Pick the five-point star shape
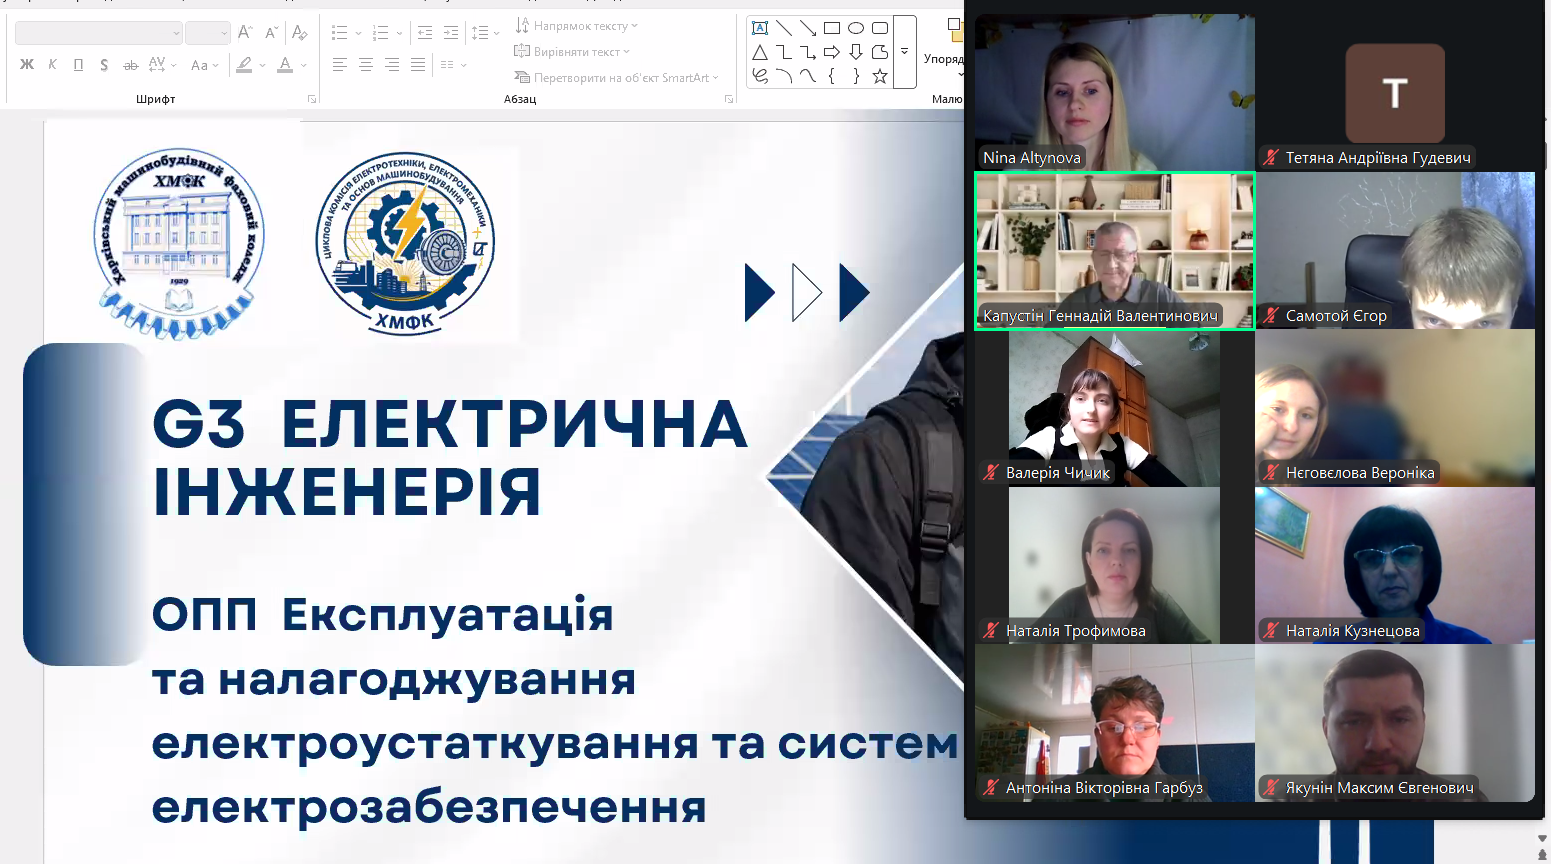 click(x=880, y=76)
